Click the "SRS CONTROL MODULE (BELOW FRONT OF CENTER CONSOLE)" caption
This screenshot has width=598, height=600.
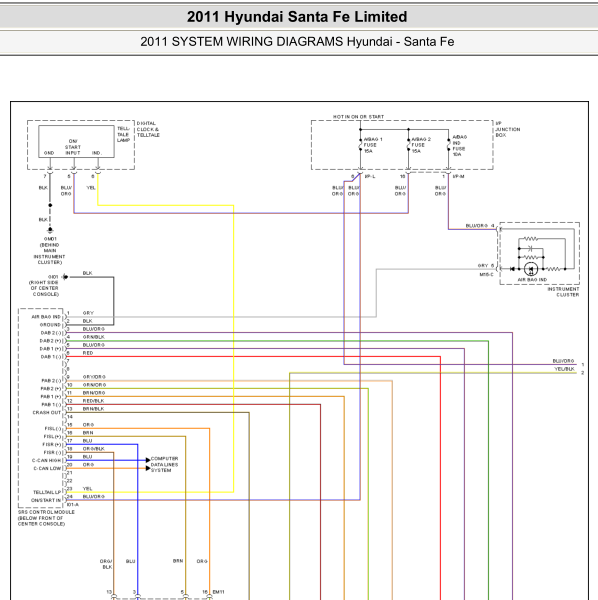(x=46, y=518)
